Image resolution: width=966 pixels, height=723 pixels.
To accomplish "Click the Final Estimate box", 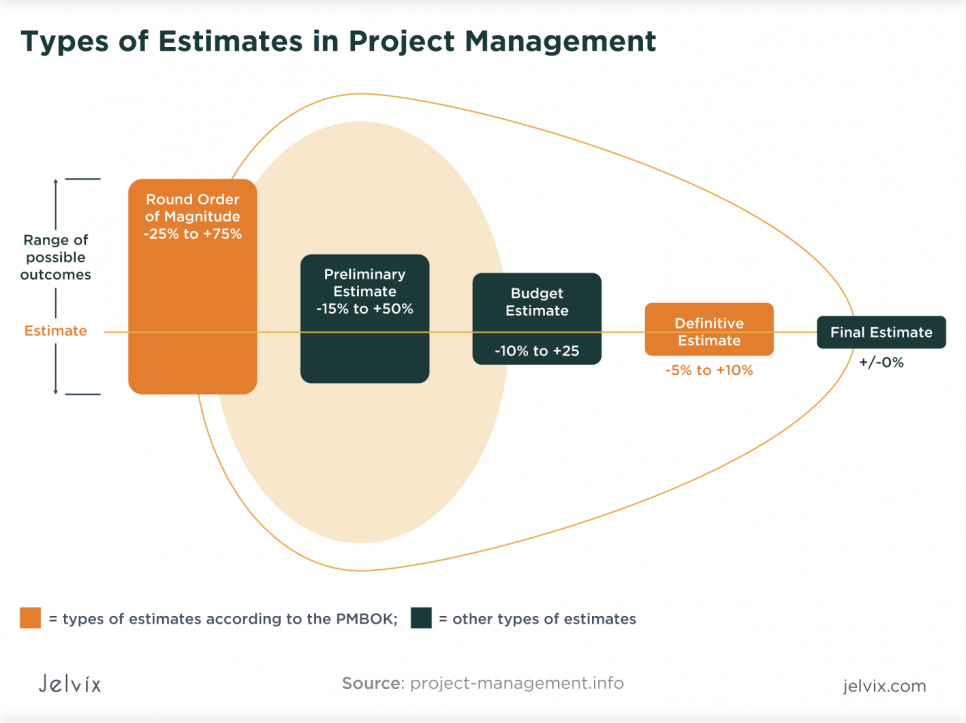I will 881,332.
